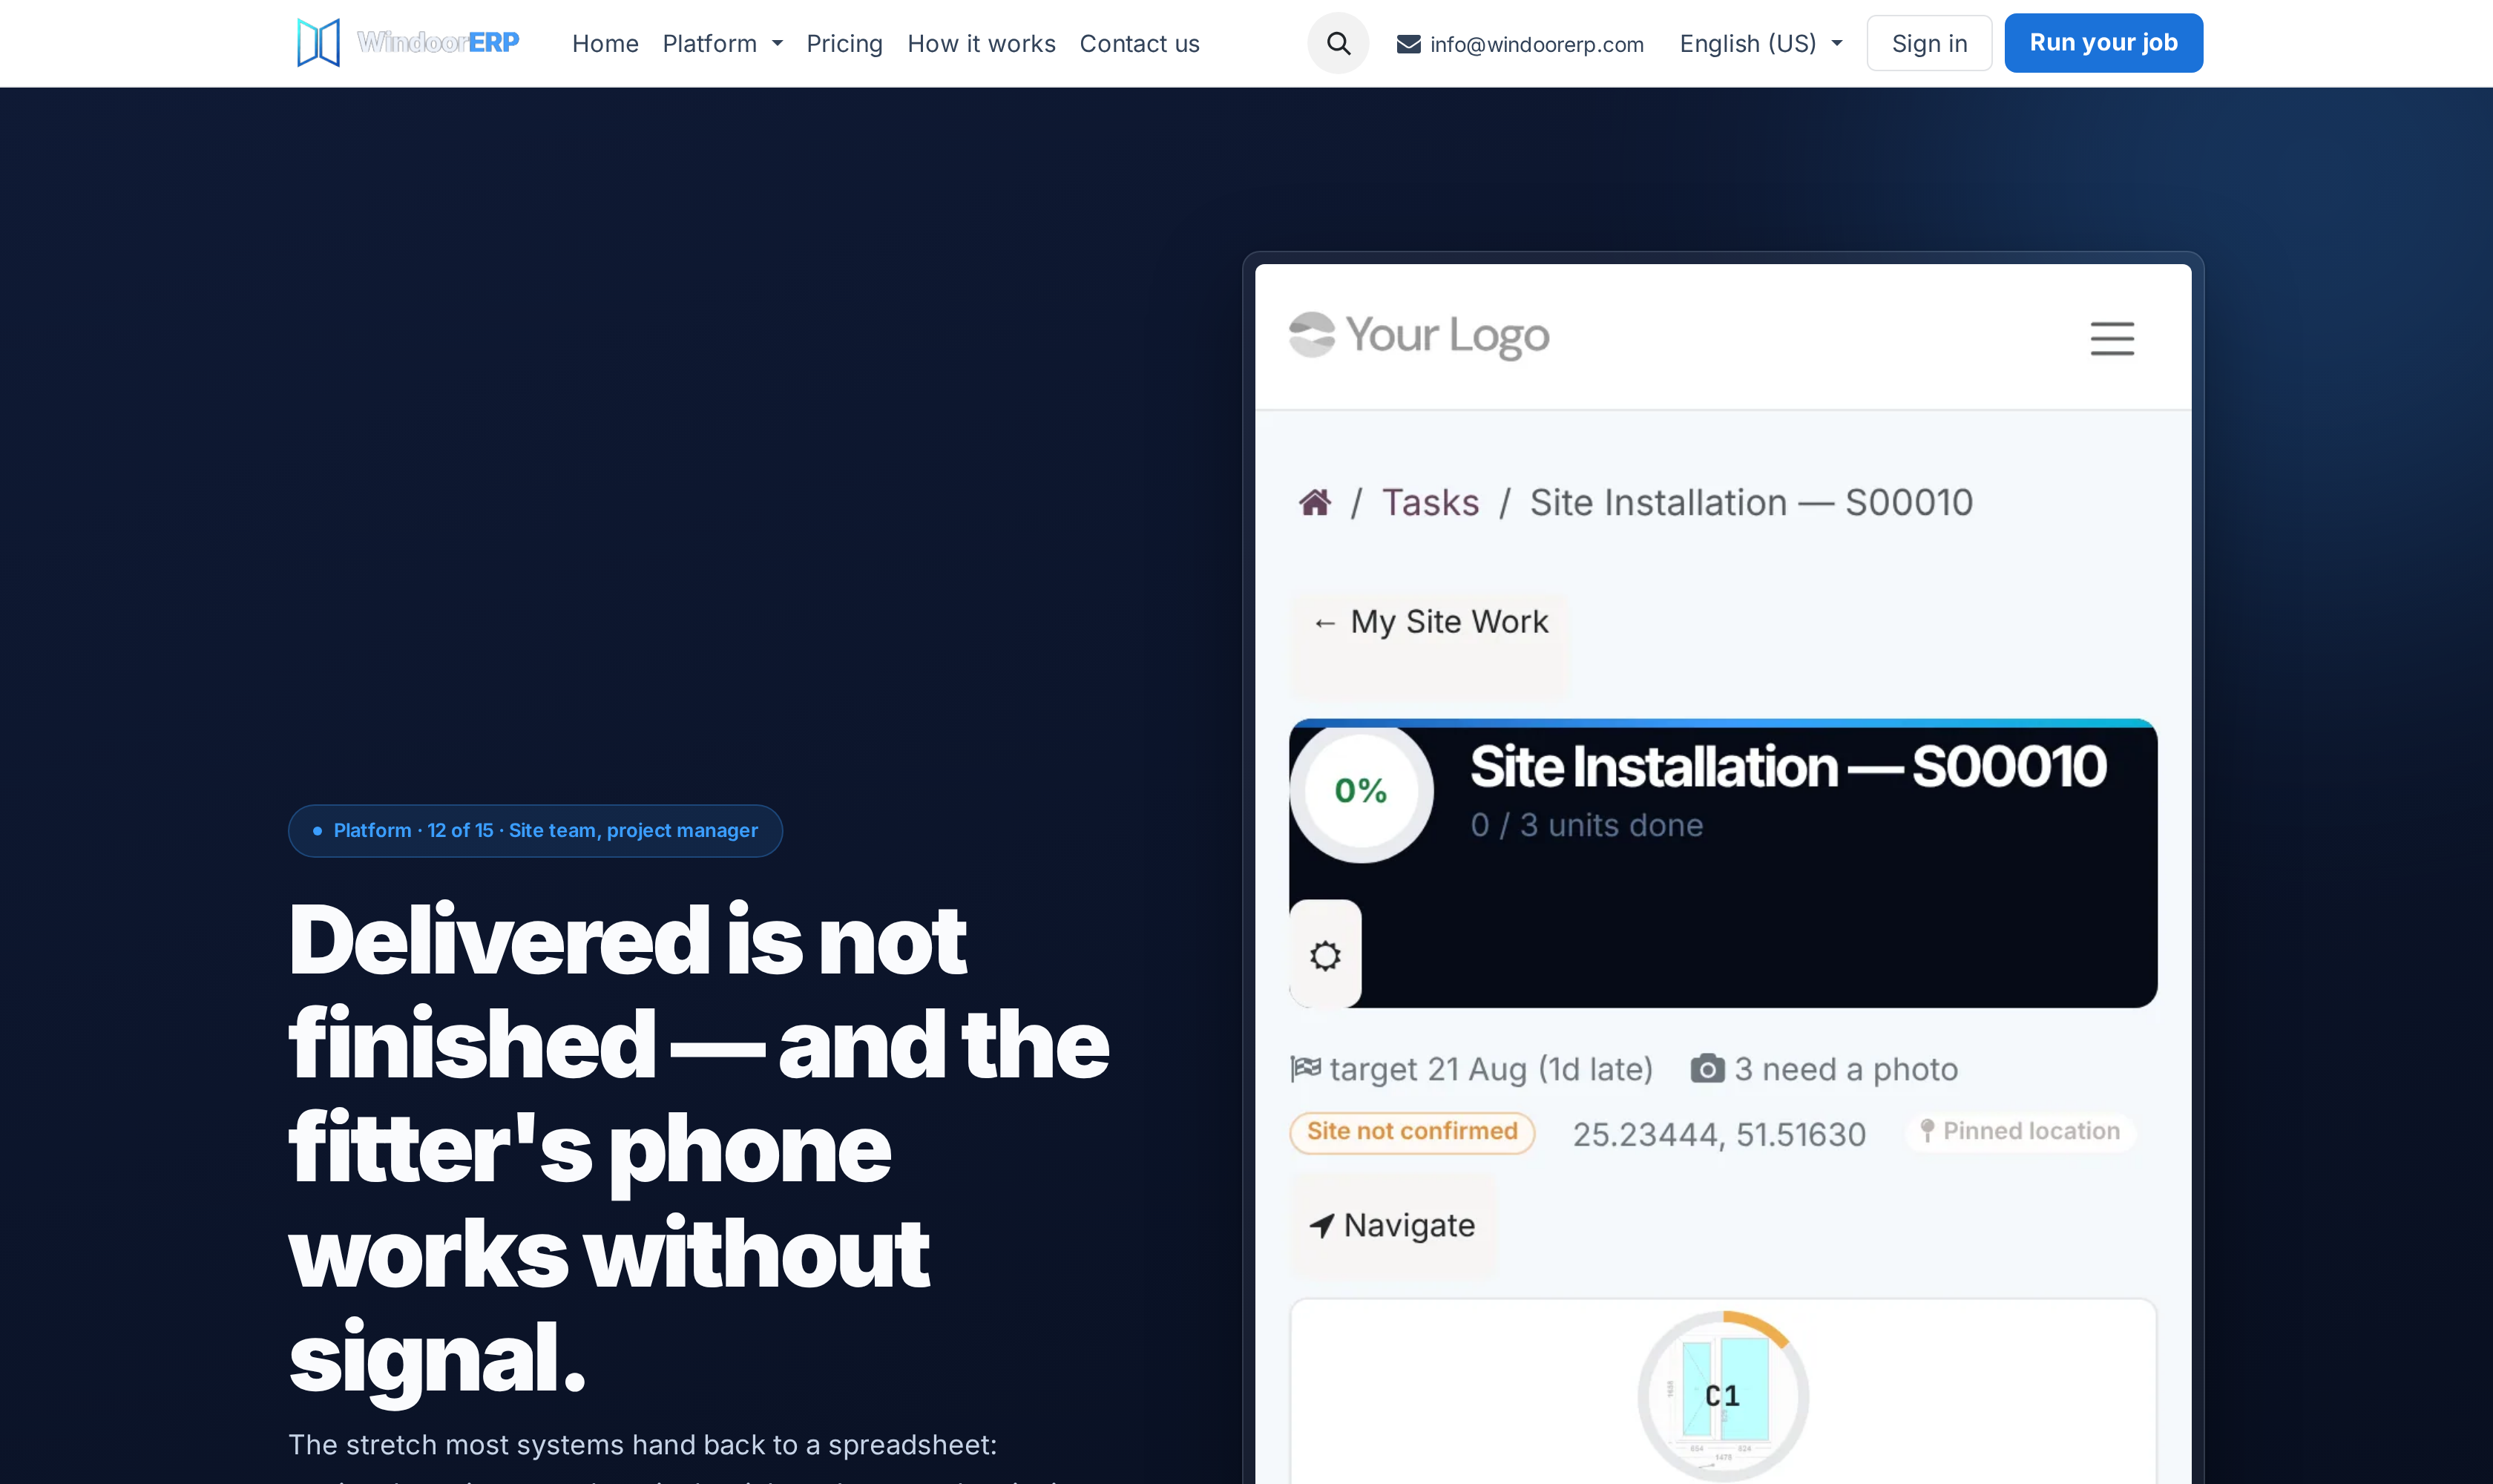This screenshot has width=2493, height=1484.
Task: Click the WindoorERP logo
Action: coord(408,43)
